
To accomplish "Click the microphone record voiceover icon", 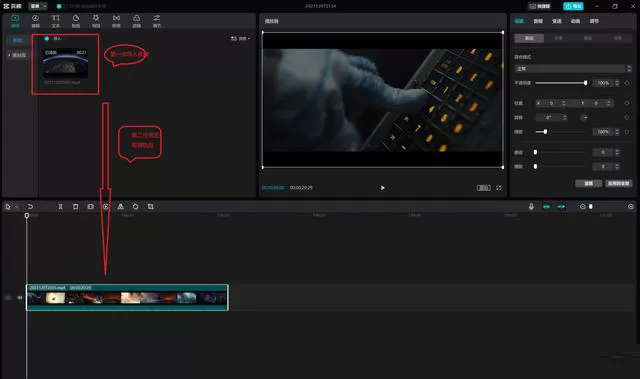I will pos(531,207).
